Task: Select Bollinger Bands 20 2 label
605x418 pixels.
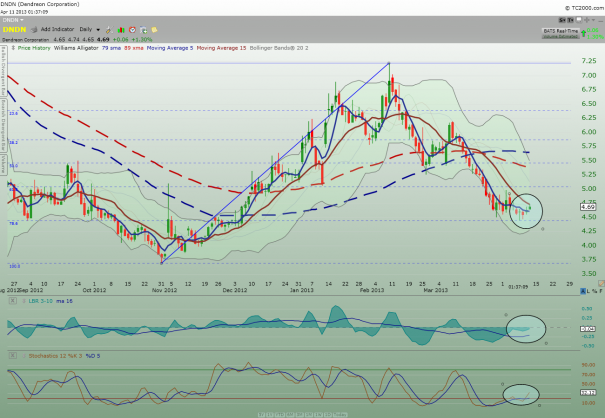Action: coord(279,48)
